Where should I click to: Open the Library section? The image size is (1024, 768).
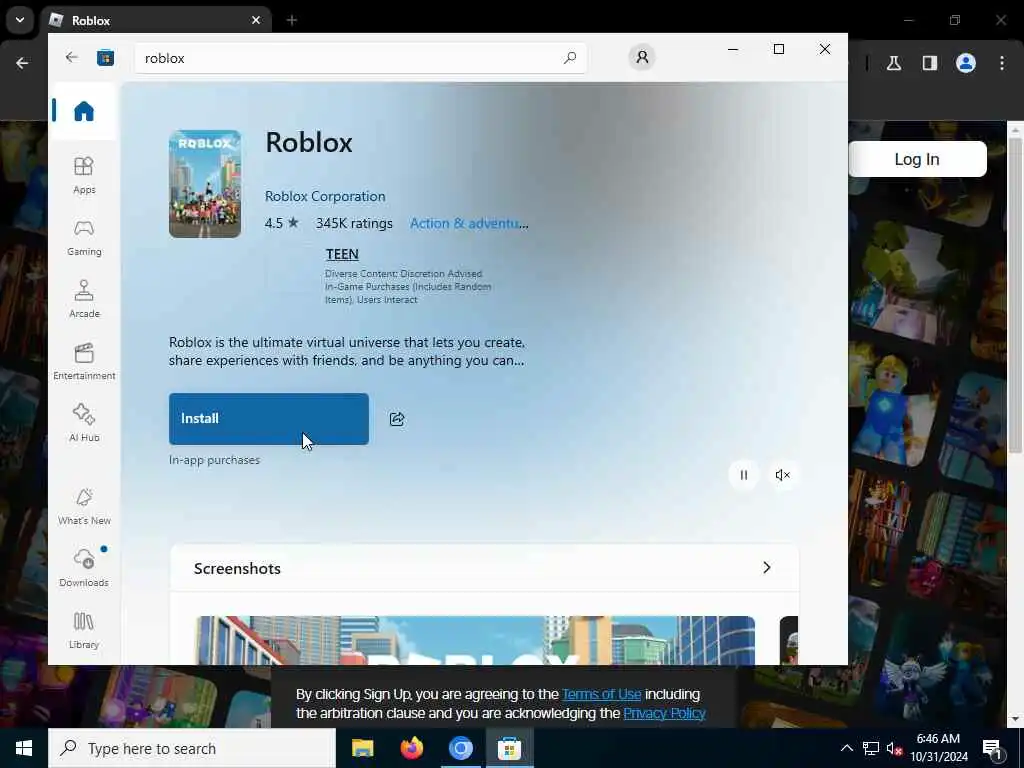(x=84, y=630)
